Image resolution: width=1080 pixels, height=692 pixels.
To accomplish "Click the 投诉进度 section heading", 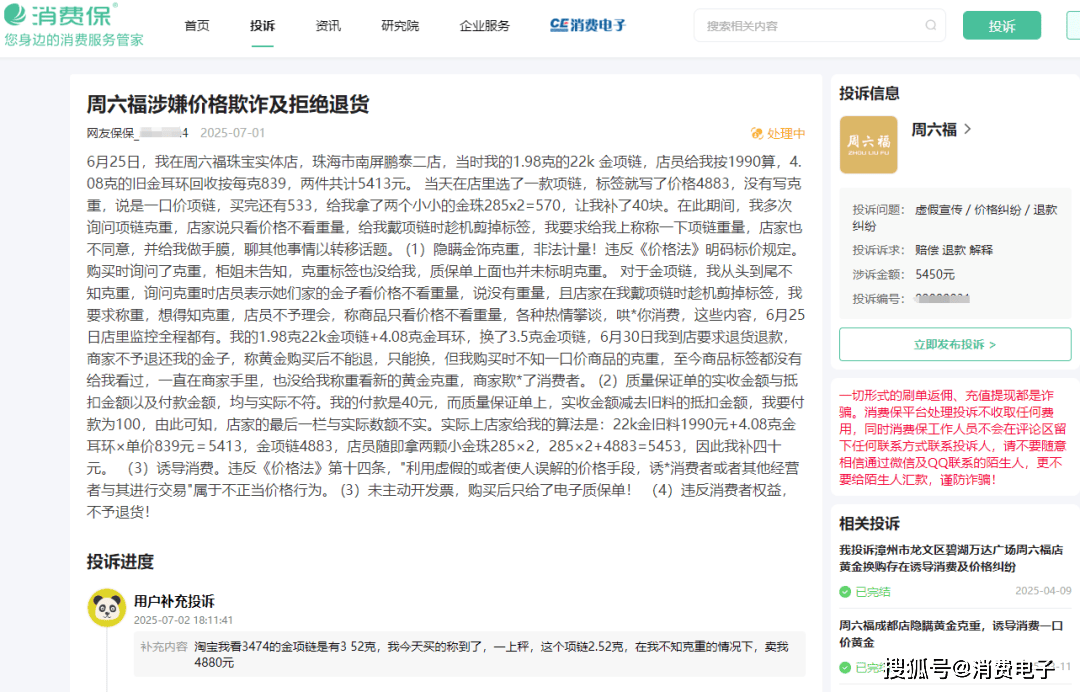I will [120, 561].
